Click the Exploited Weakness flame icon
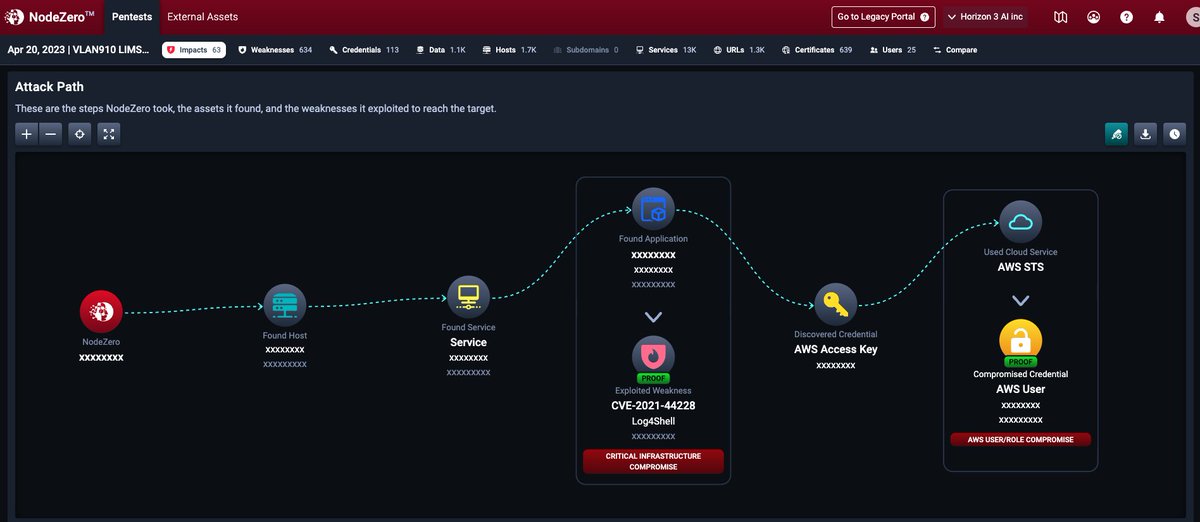This screenshot has height=522, width=1200. click(x=653, y=355)
